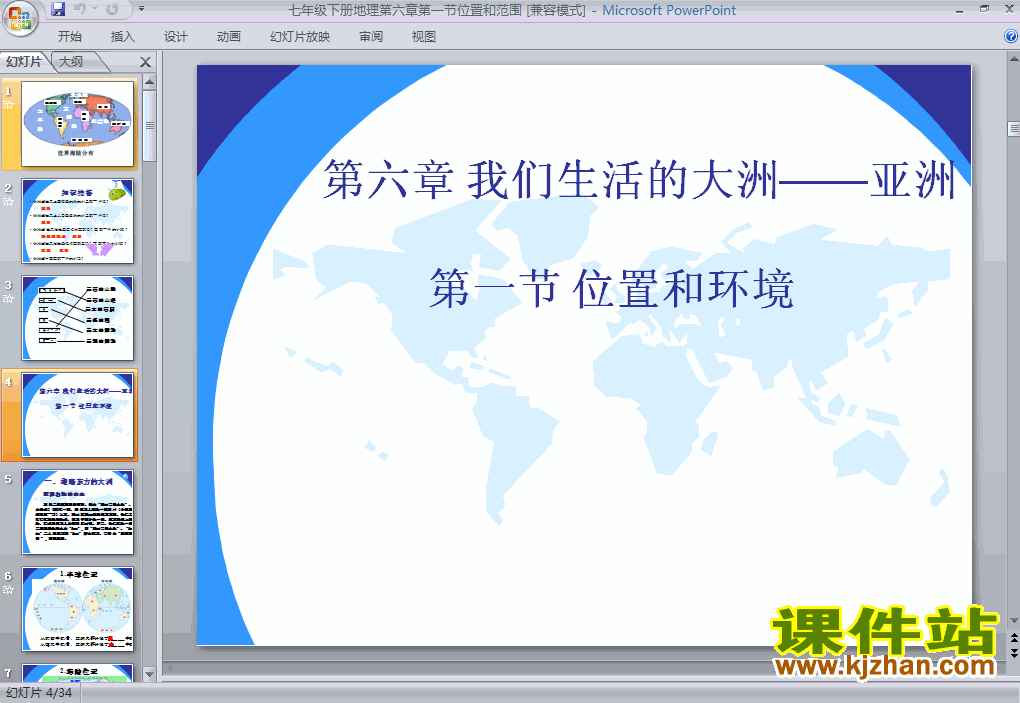The height and width of the screenshot is (703, 1020).
Task: Save the presentation with the floppy disk icon
Action: point(58,9)
